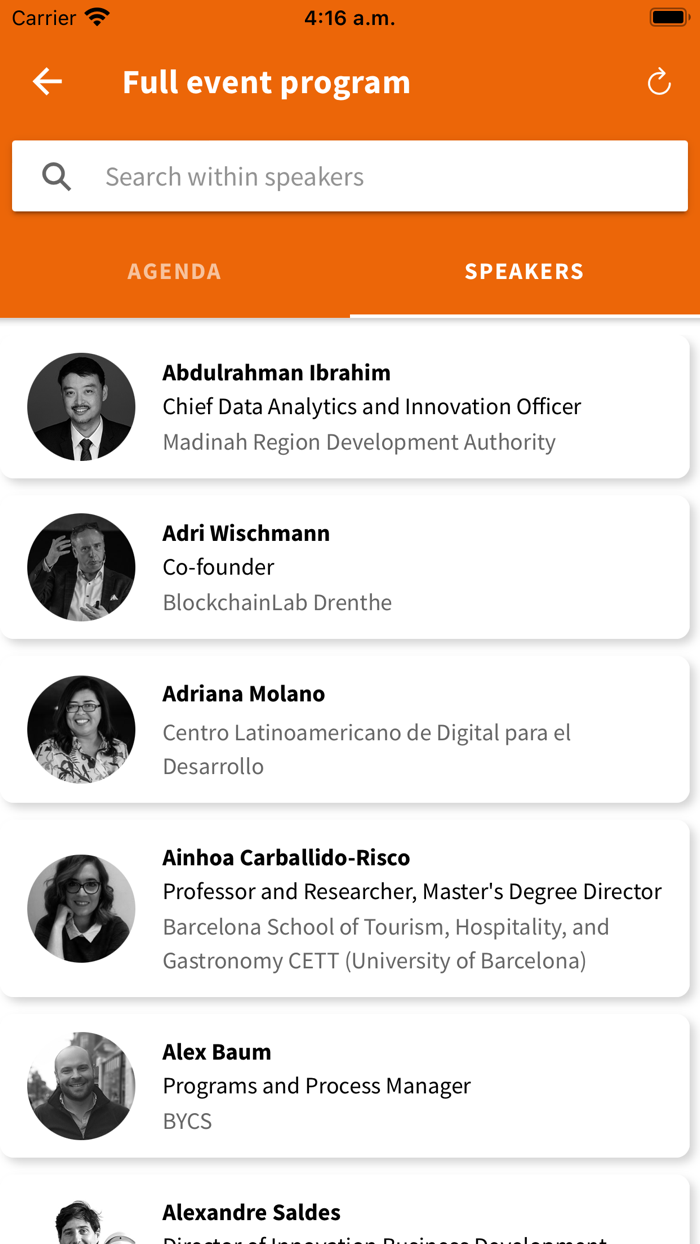Tap the back arrow icon

coord(47,82)
